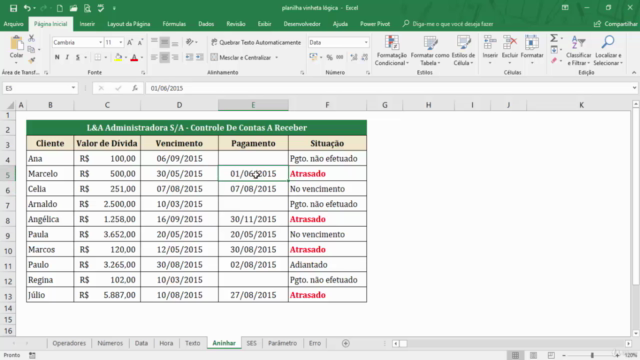Open Classificar e Filtrar
640x360 pixels.
[x=578, y=50]
